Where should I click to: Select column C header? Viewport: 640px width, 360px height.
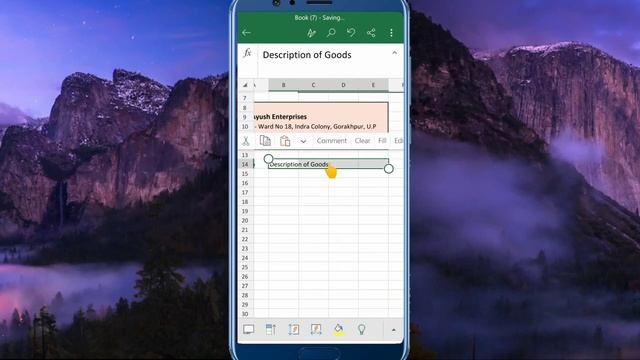(x=313, y=85)
